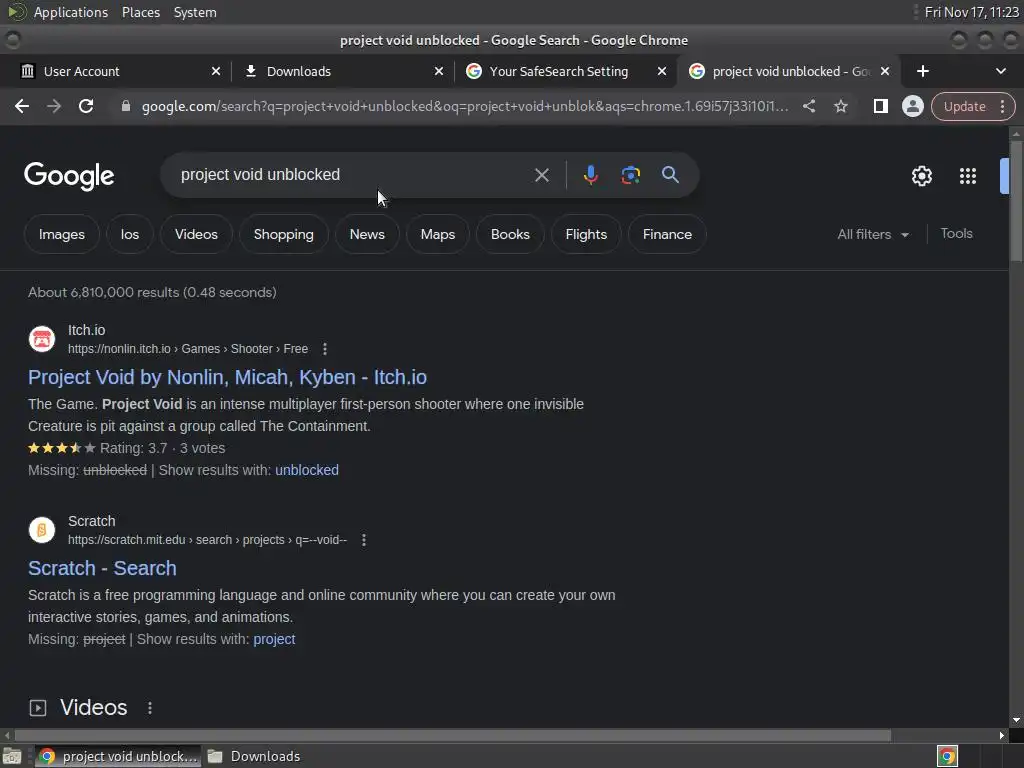The image size is (1024, 768).
Task: Close the Downloads tab
Action: coord(439,71)
